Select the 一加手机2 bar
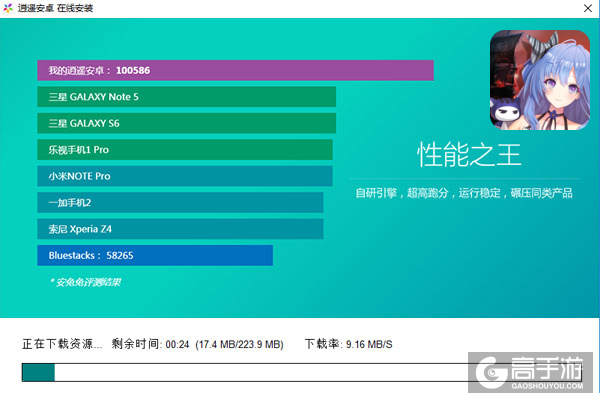The width and height of the screenshot is (600, 393). pyautogui.click(x=180, y=202)
